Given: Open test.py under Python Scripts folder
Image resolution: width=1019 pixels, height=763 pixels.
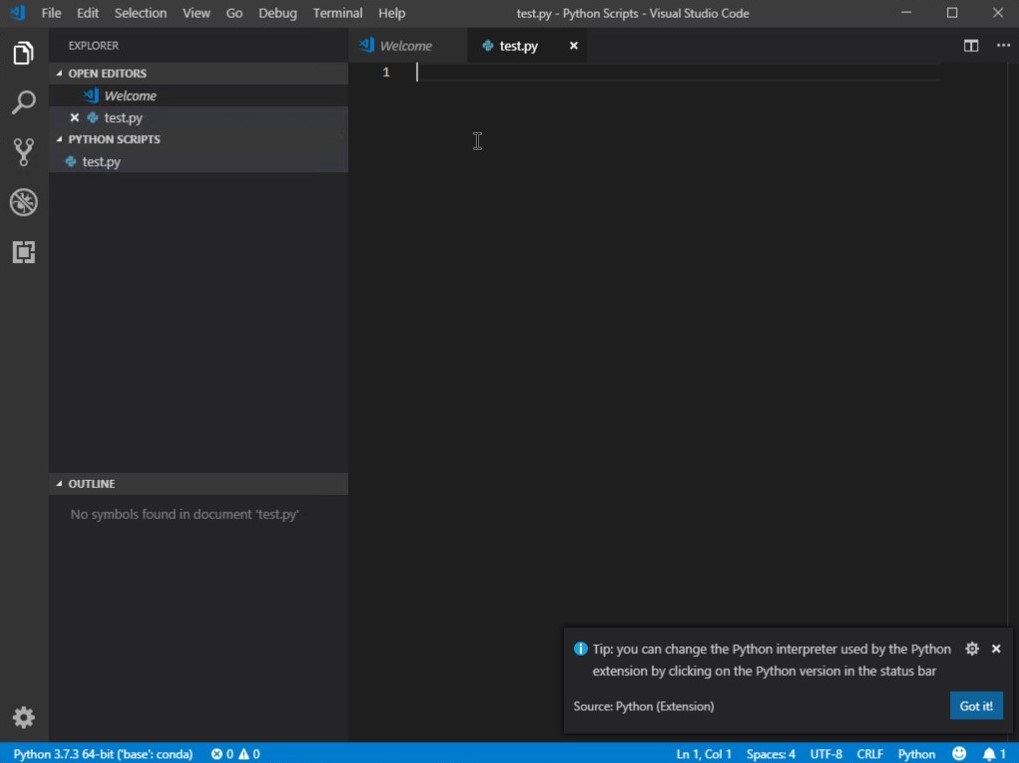Looking at the screenshot, I should tap(199, 161).
